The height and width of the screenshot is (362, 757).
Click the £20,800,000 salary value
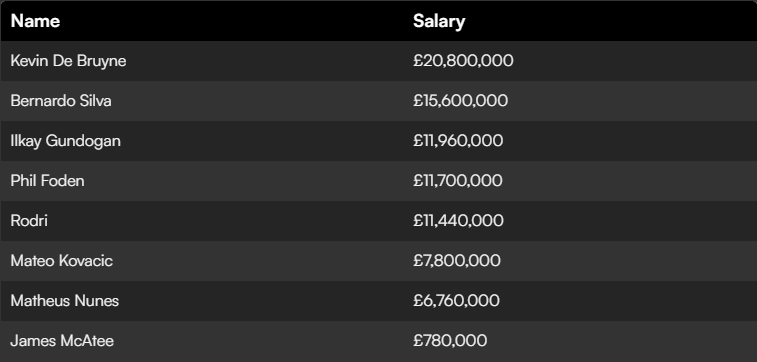pos(463,61)
